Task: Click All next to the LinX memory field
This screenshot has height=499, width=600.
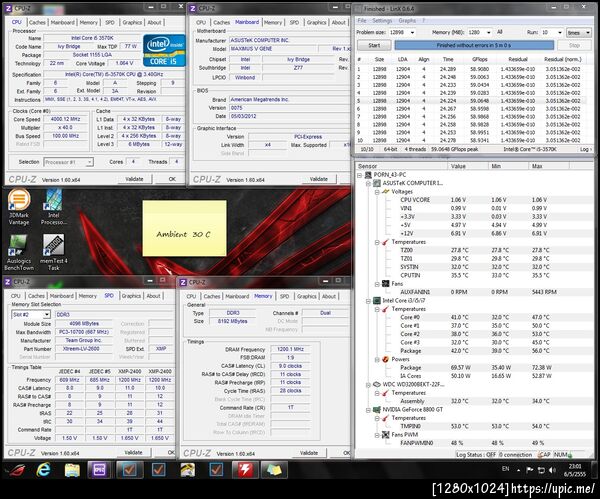Action: pos(499,32)
